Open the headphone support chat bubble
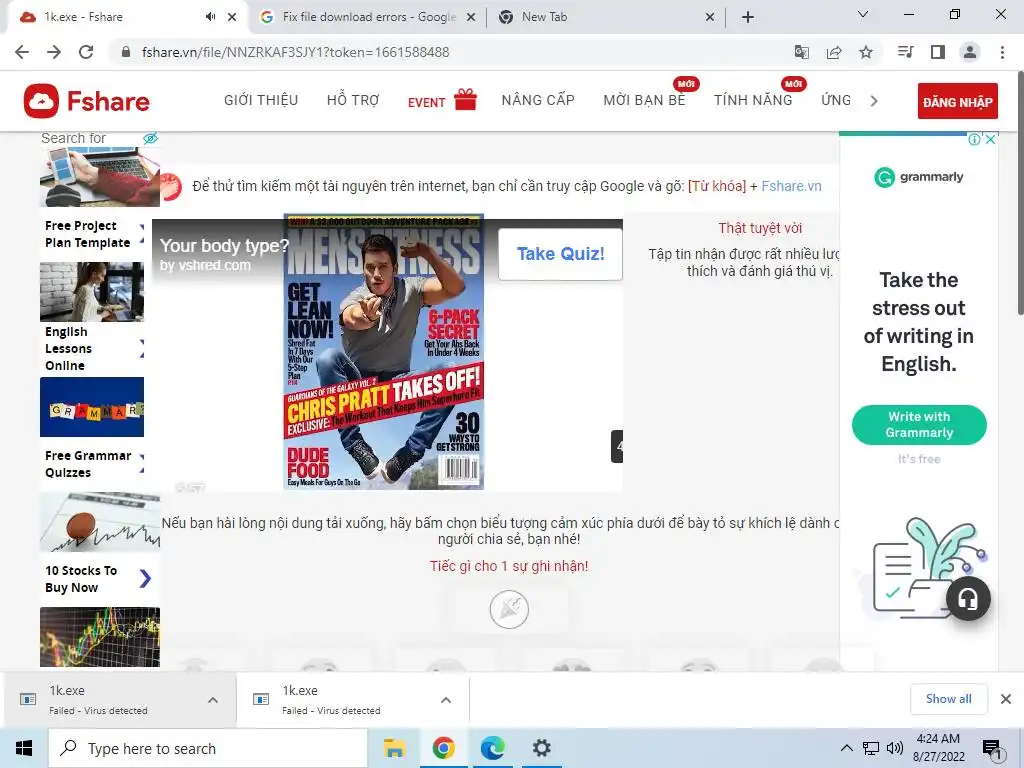 click(968, 598)
